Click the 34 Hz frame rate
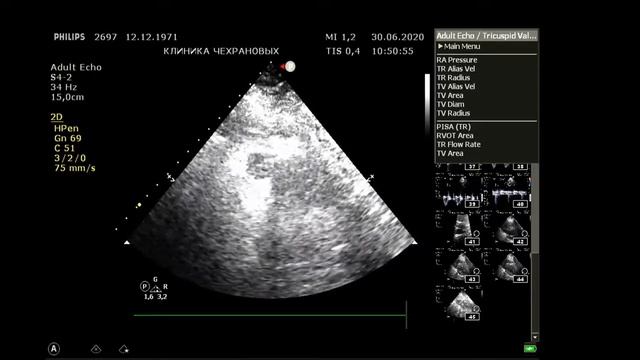Image resolution: width=640 pixels, height=360 pixels. coord(64,87)
